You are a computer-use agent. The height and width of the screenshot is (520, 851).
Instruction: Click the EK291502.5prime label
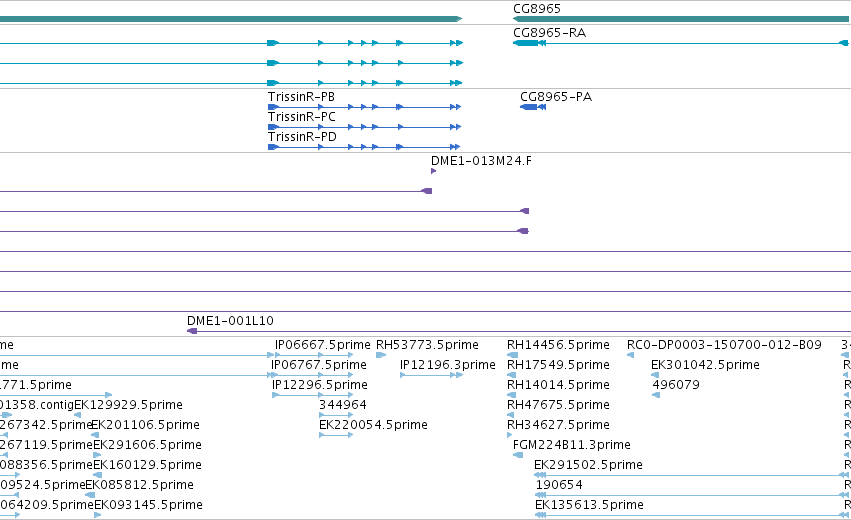coord(588,465)
